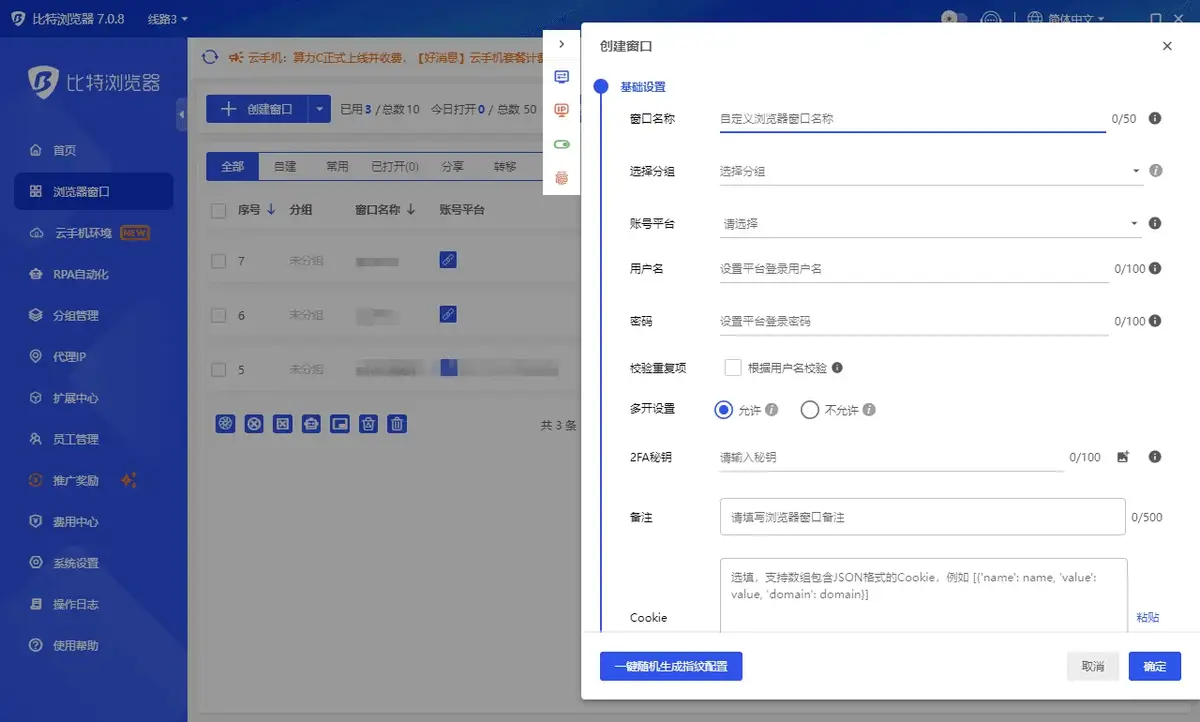This screenshot has width=1200, height=722.
Task: Open RPA自动化 in the sidebar
Action: point(69,274)
